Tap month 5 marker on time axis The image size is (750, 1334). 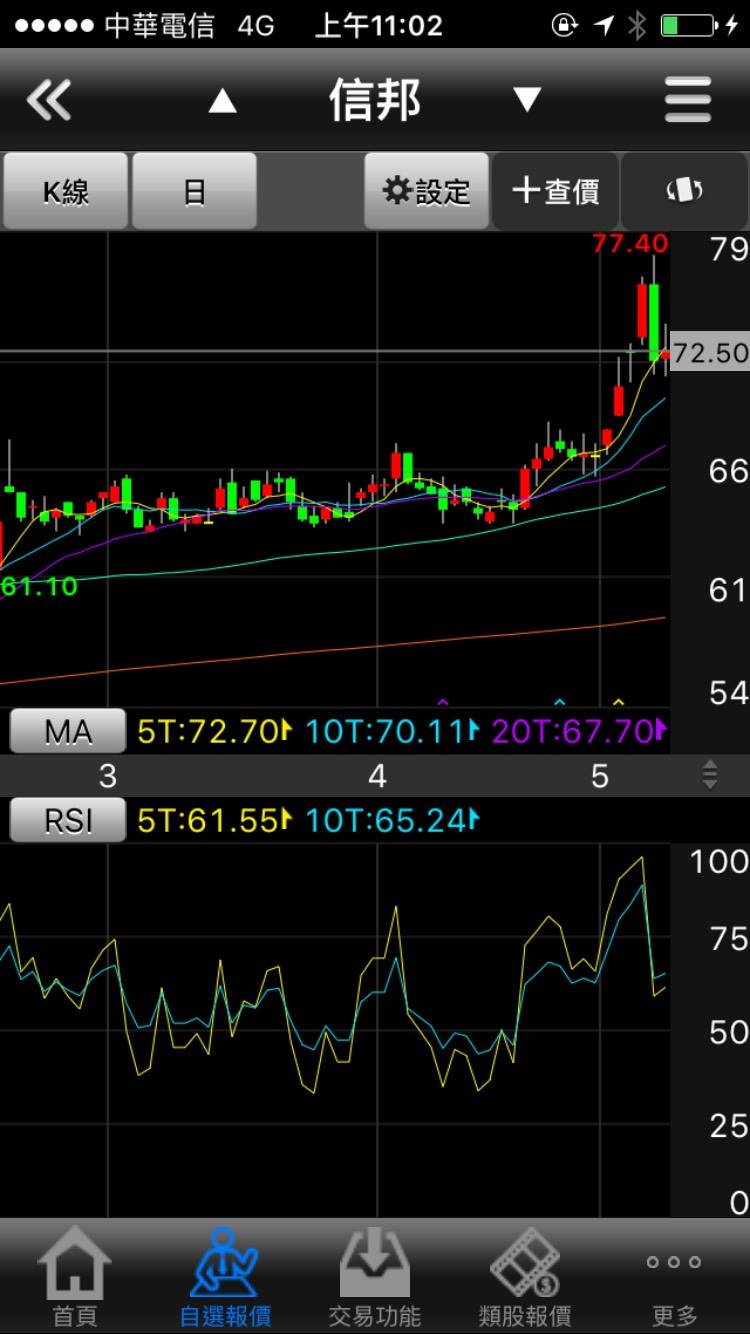click(x=599, y=776)
